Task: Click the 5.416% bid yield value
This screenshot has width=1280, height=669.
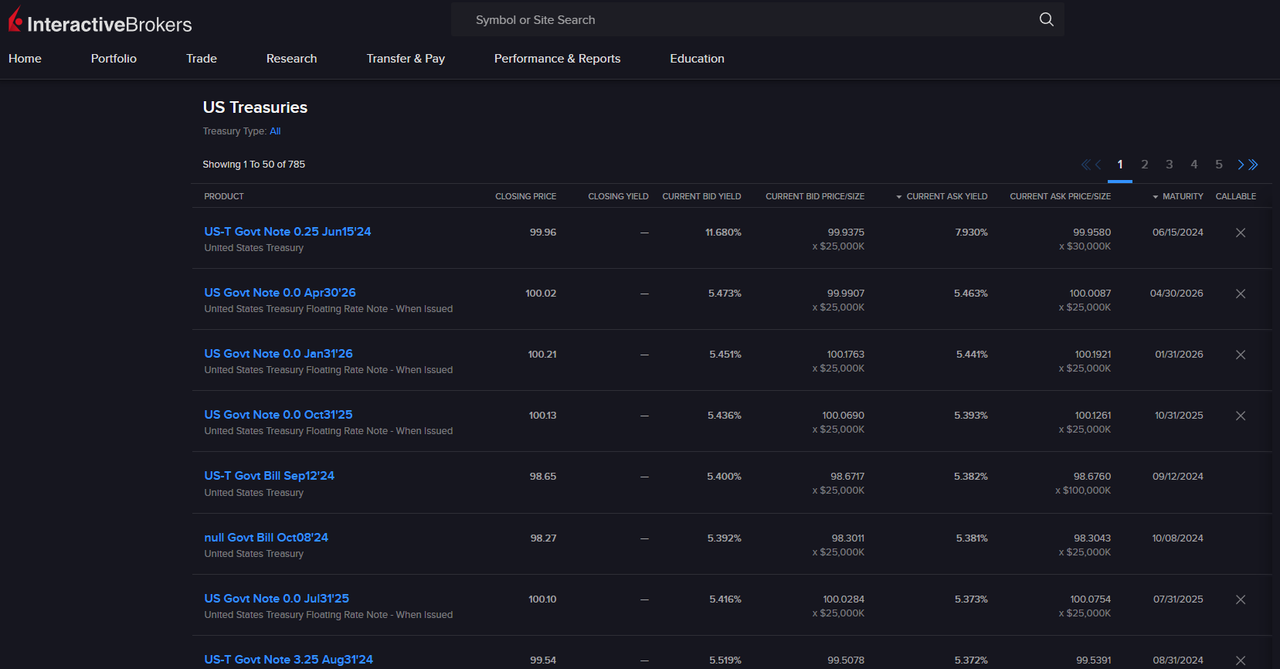Action: coord(724,599)
